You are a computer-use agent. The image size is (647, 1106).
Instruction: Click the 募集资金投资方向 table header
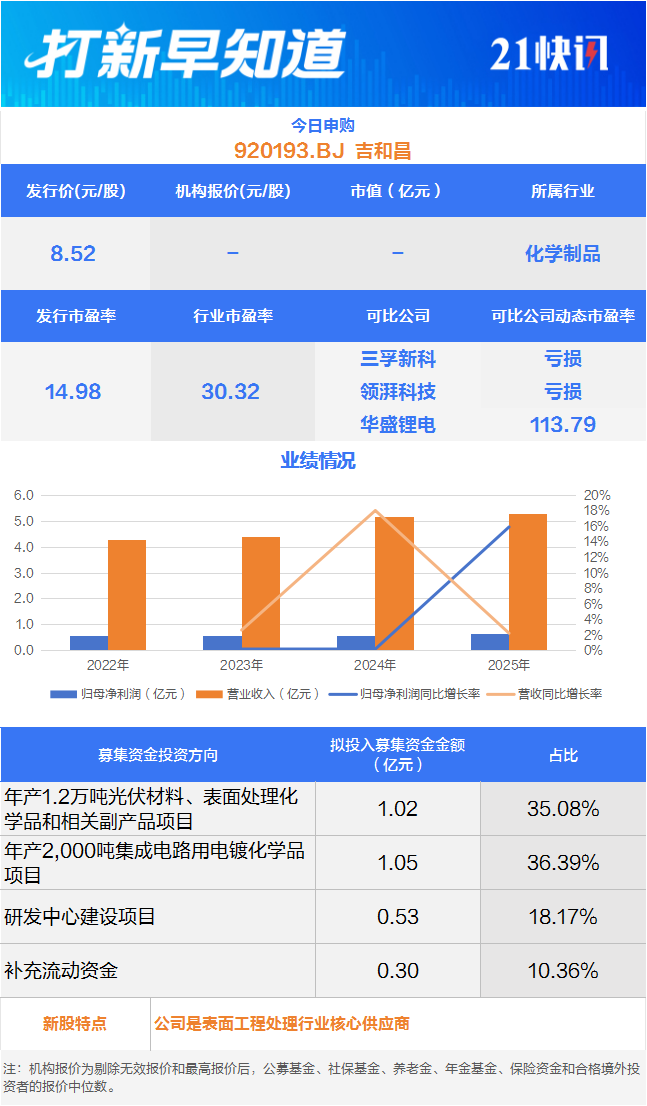click(158, 755)
